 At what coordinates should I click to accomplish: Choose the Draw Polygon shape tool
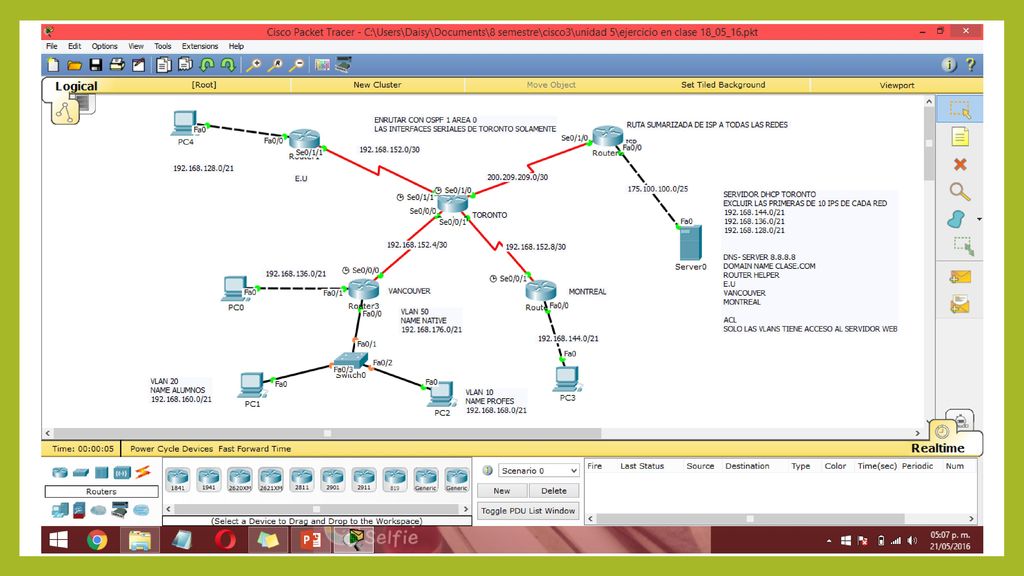[x=956, y=219]
